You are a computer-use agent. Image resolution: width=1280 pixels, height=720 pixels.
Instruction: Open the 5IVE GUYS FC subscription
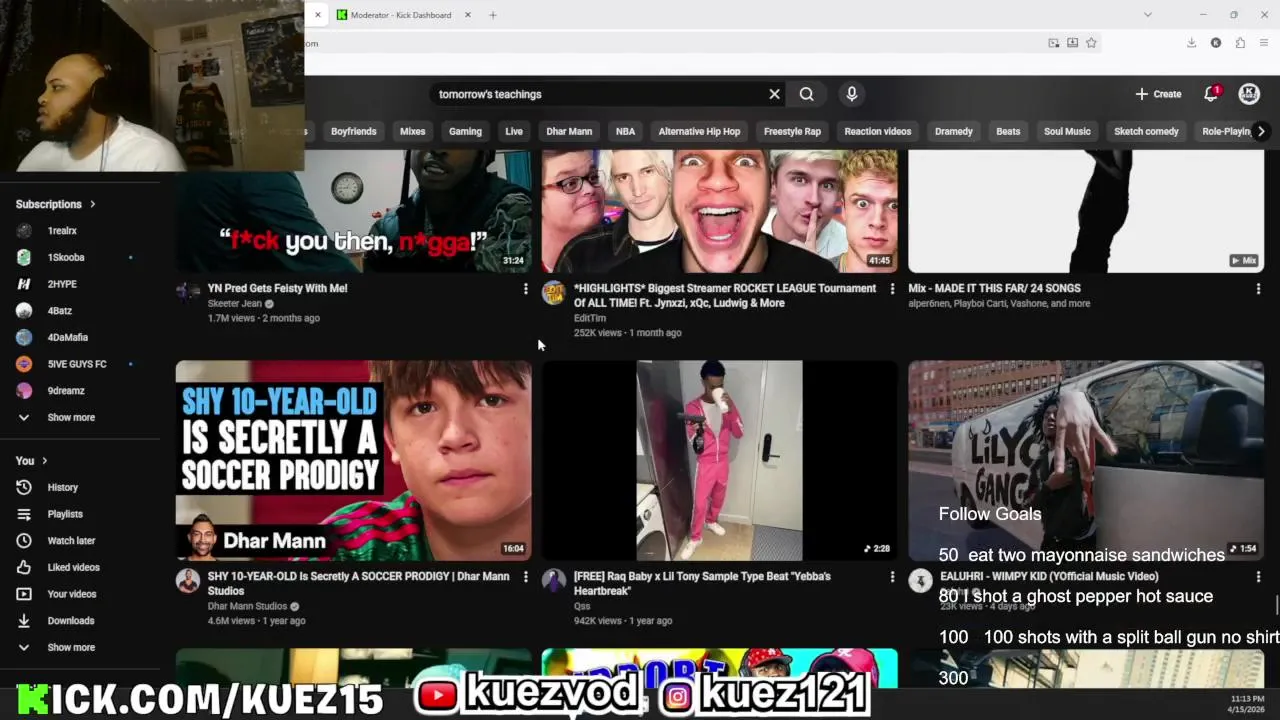click(80, 364)
